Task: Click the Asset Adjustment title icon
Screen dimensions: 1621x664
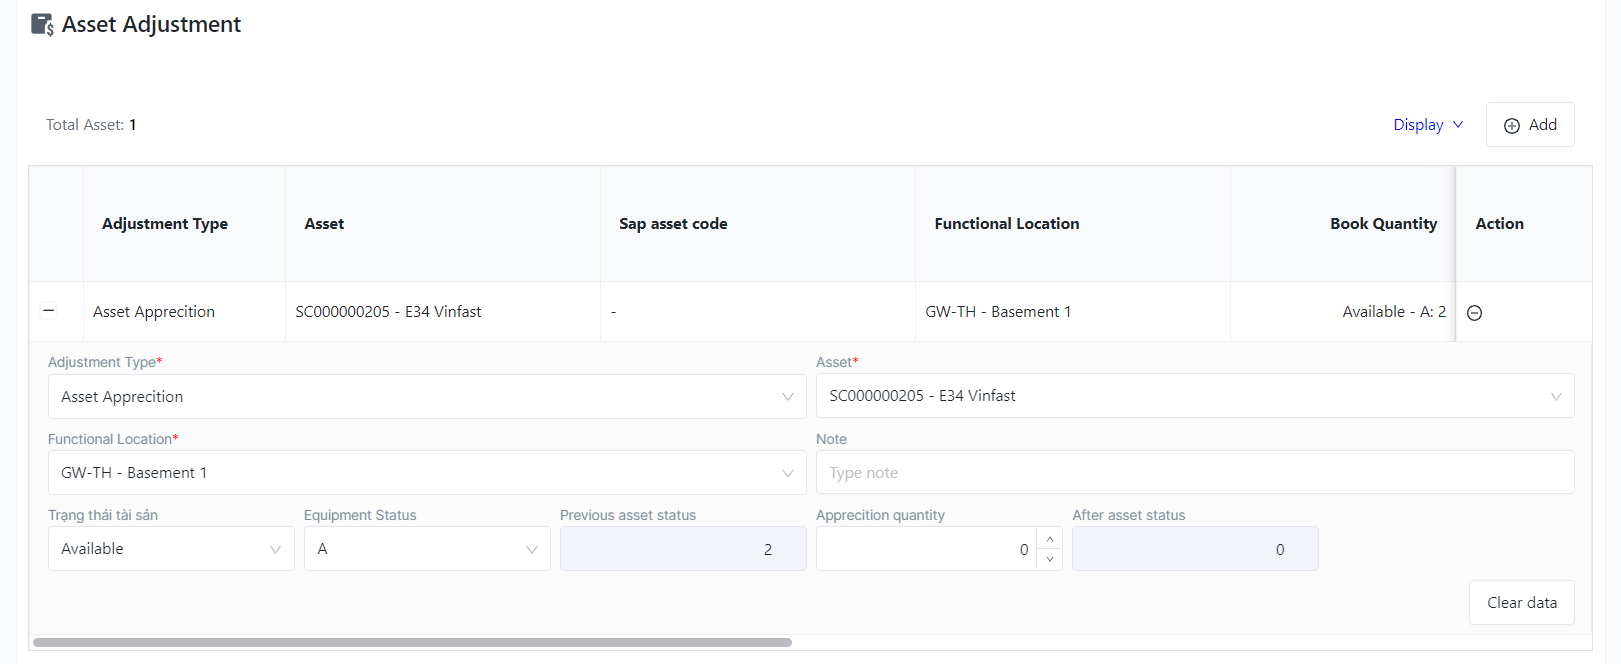Action: (42, 25)
